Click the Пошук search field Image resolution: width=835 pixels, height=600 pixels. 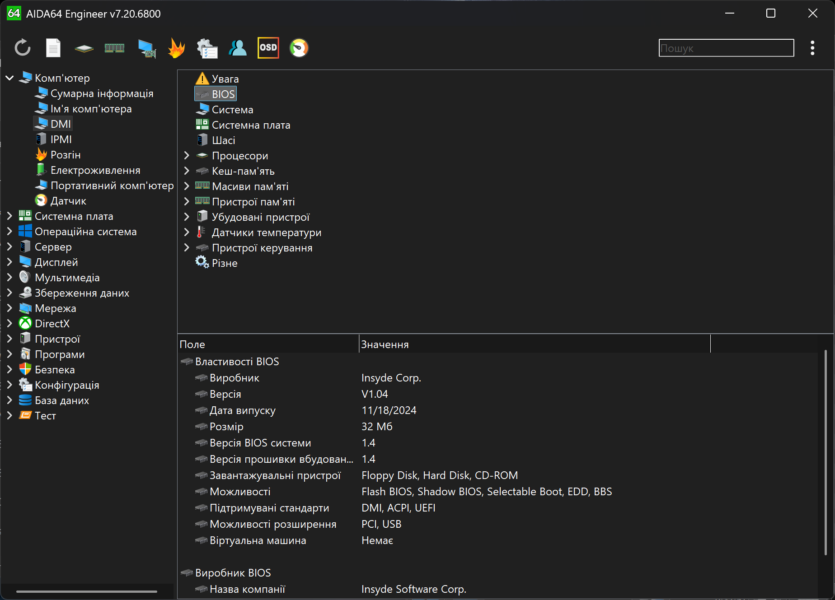726,48
